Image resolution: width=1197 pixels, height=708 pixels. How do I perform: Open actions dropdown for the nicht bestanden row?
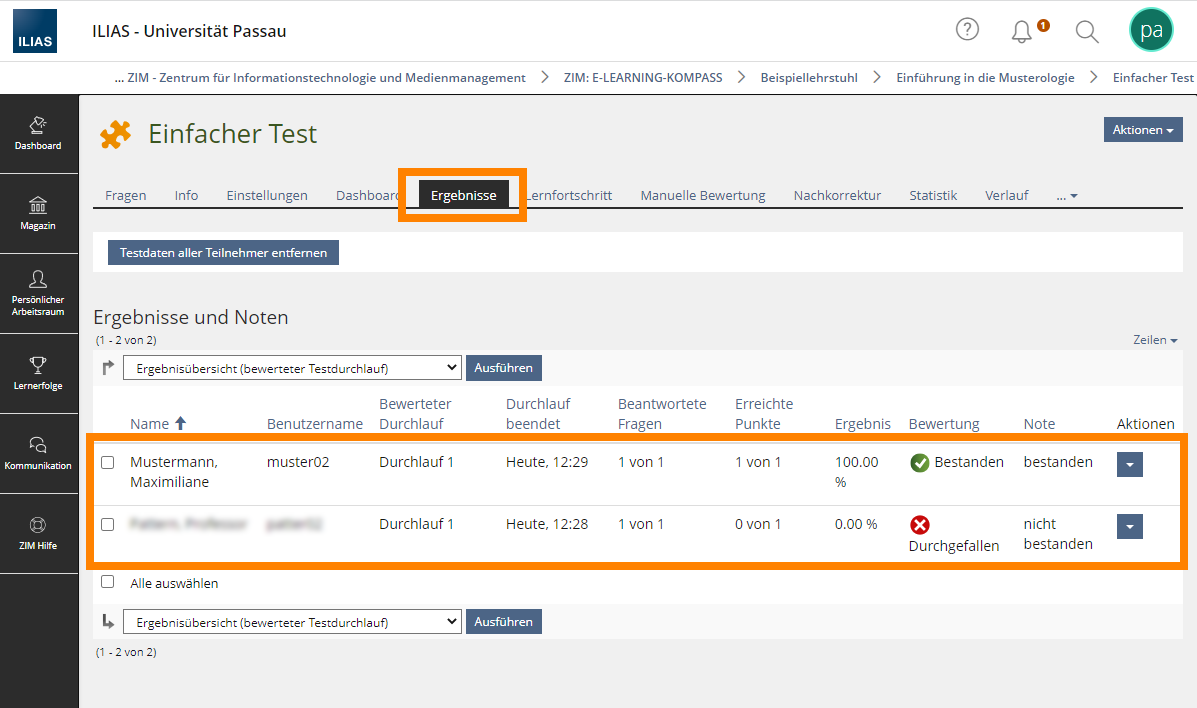[x=1129, y=526]
